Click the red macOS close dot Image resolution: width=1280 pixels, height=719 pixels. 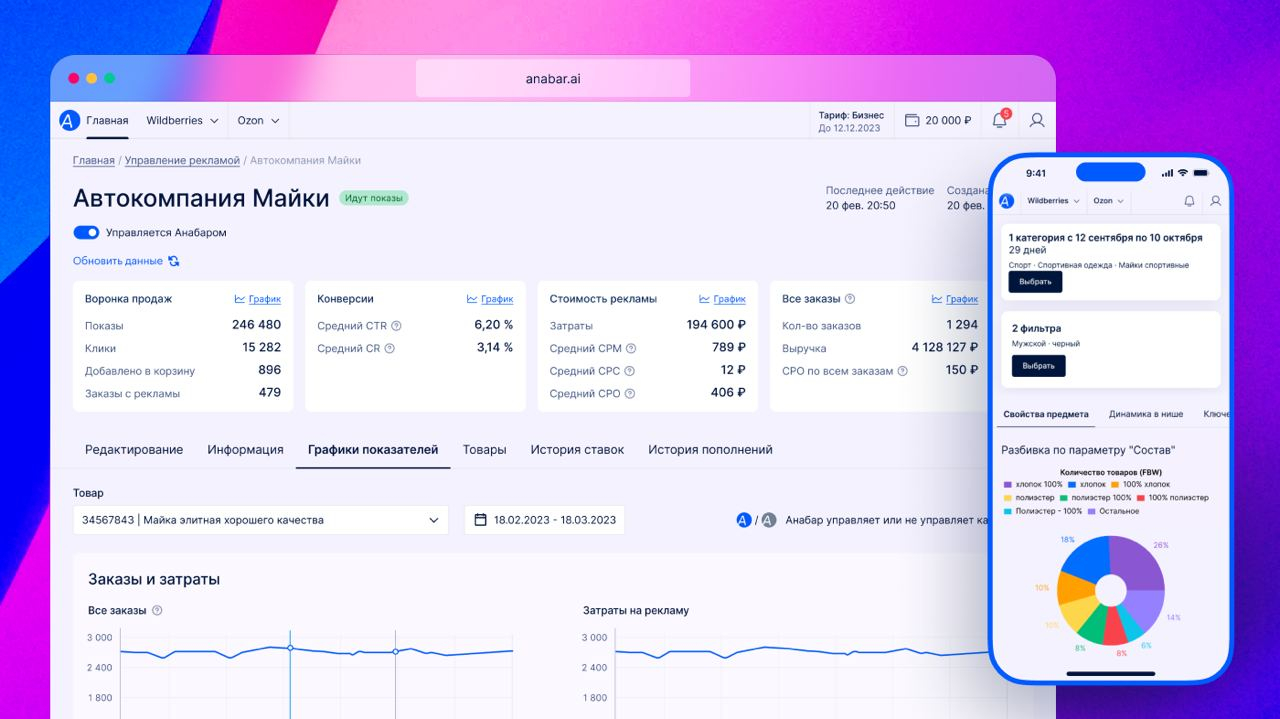pyautogui.click(x=74, y=78)
